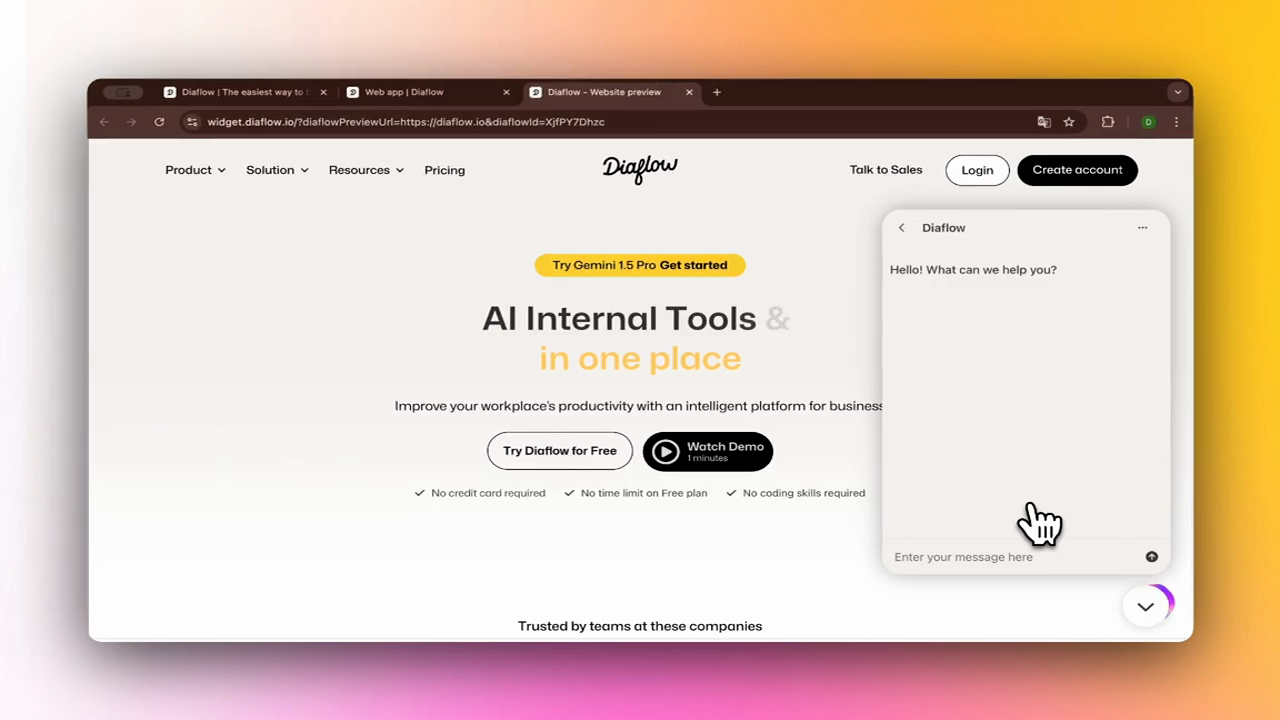Click the browser forward arrow
1280x720 pixels.
[x=131, y=122]
